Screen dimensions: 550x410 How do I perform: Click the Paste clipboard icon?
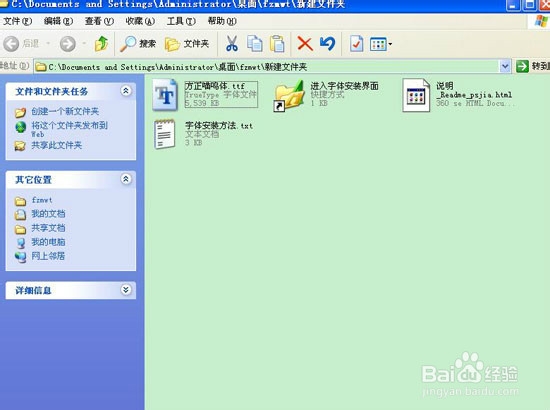click(277, 44)
